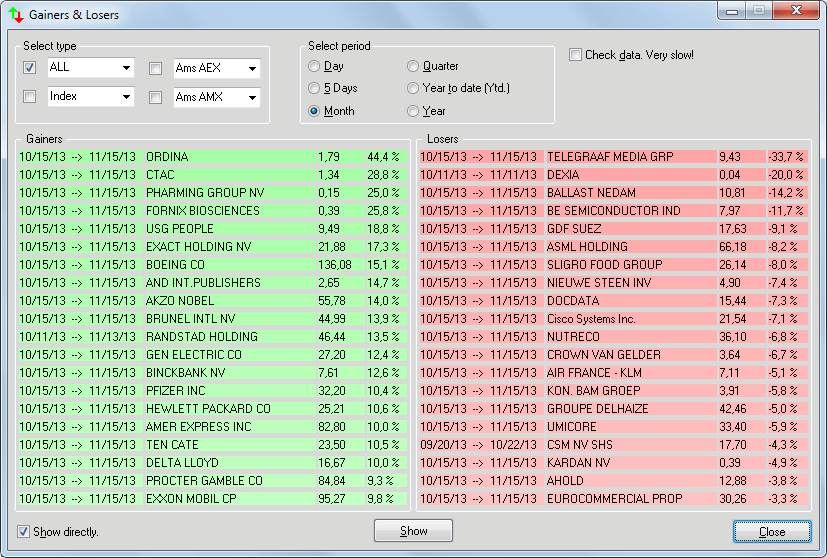Select the 5 Days period option

tap(314, 88)
